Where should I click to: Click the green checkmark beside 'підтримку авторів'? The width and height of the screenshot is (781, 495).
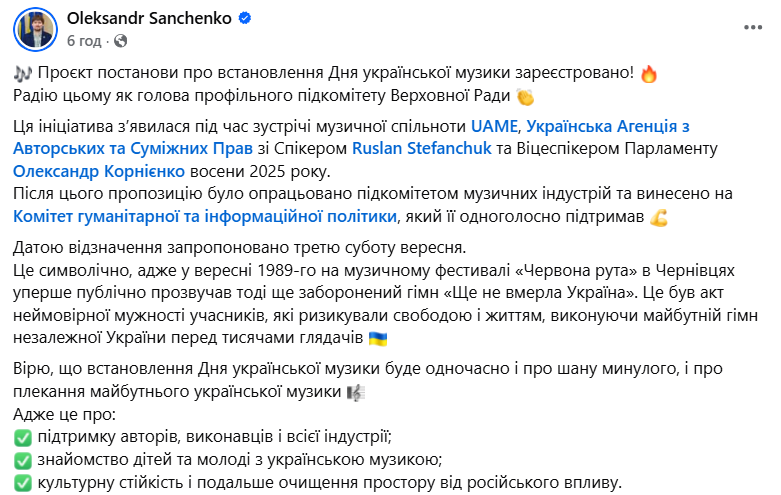[x=24, y=437]
